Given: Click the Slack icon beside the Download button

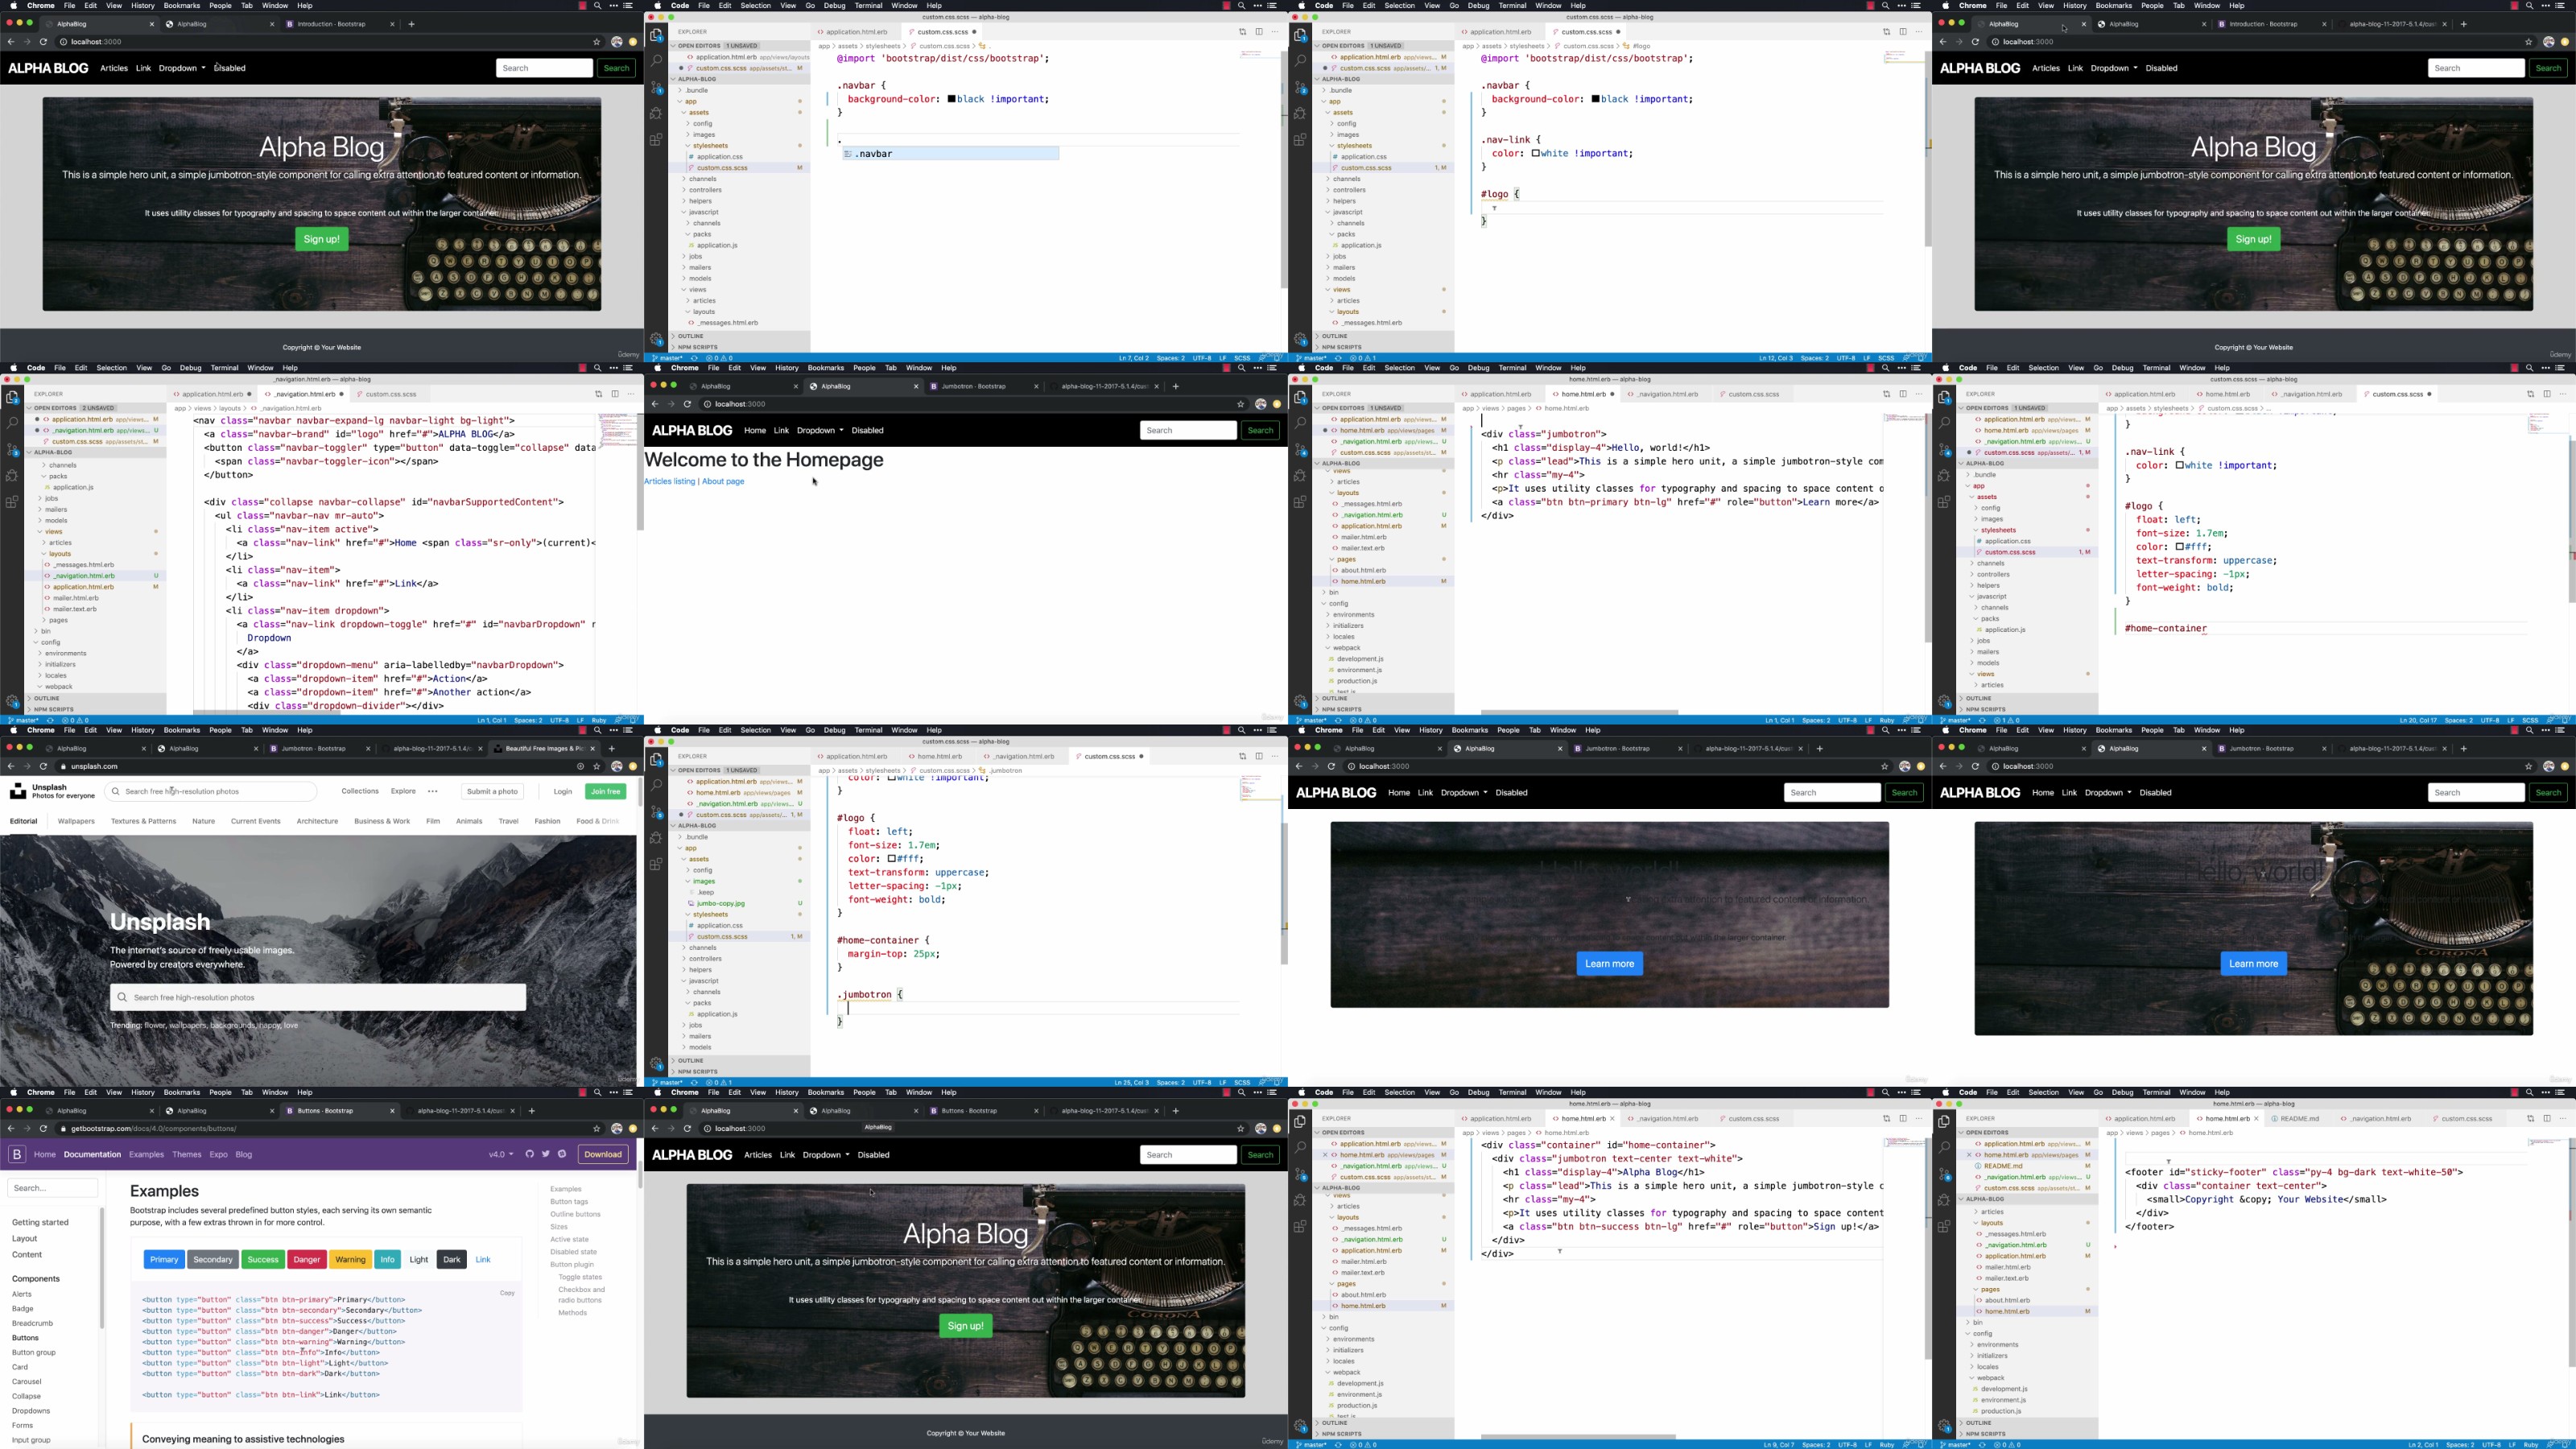Looking at the screenshot, I should tap(562, 1154).
